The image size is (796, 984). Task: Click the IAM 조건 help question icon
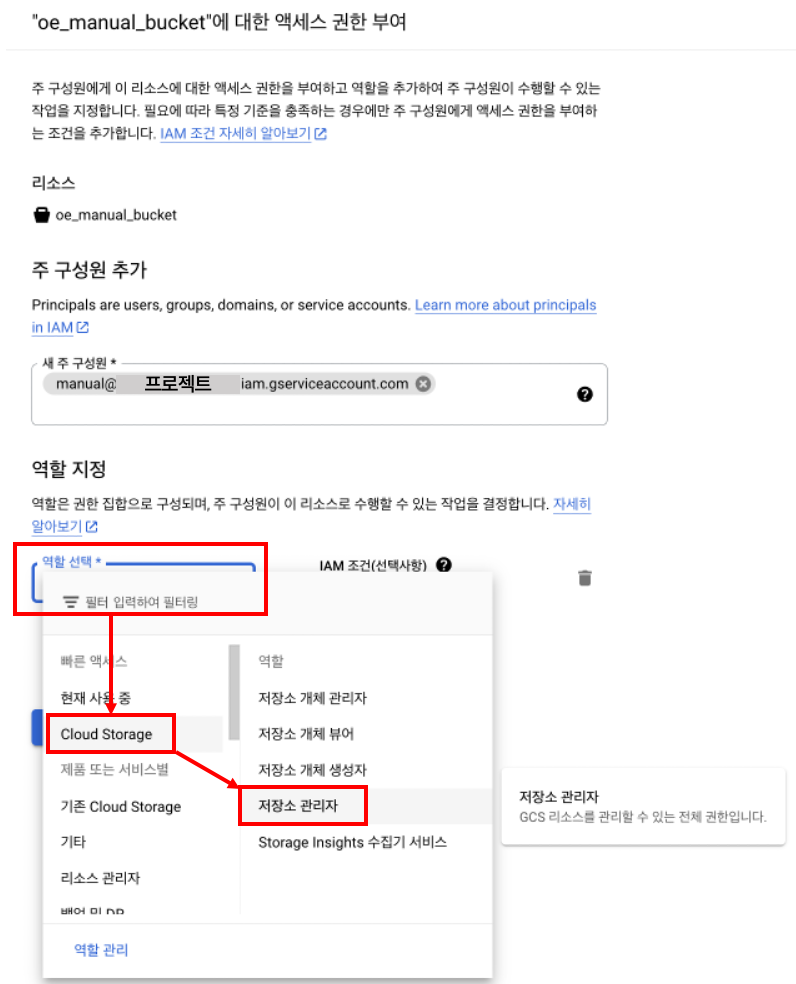[444, 565]
